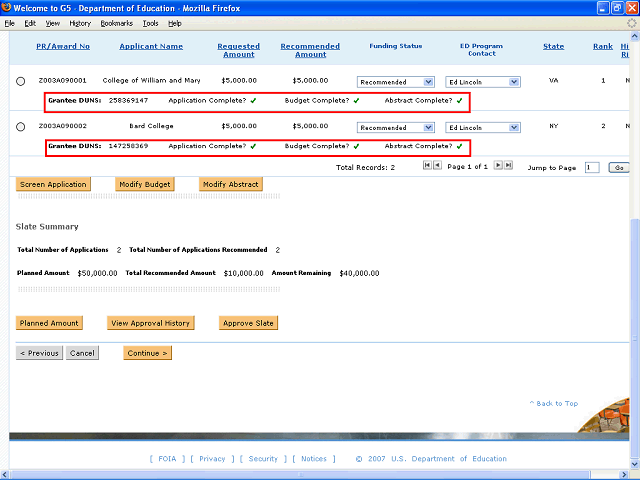Go to first page of records
The height and width of the screenshot is (480, 640).
[428, 166]
